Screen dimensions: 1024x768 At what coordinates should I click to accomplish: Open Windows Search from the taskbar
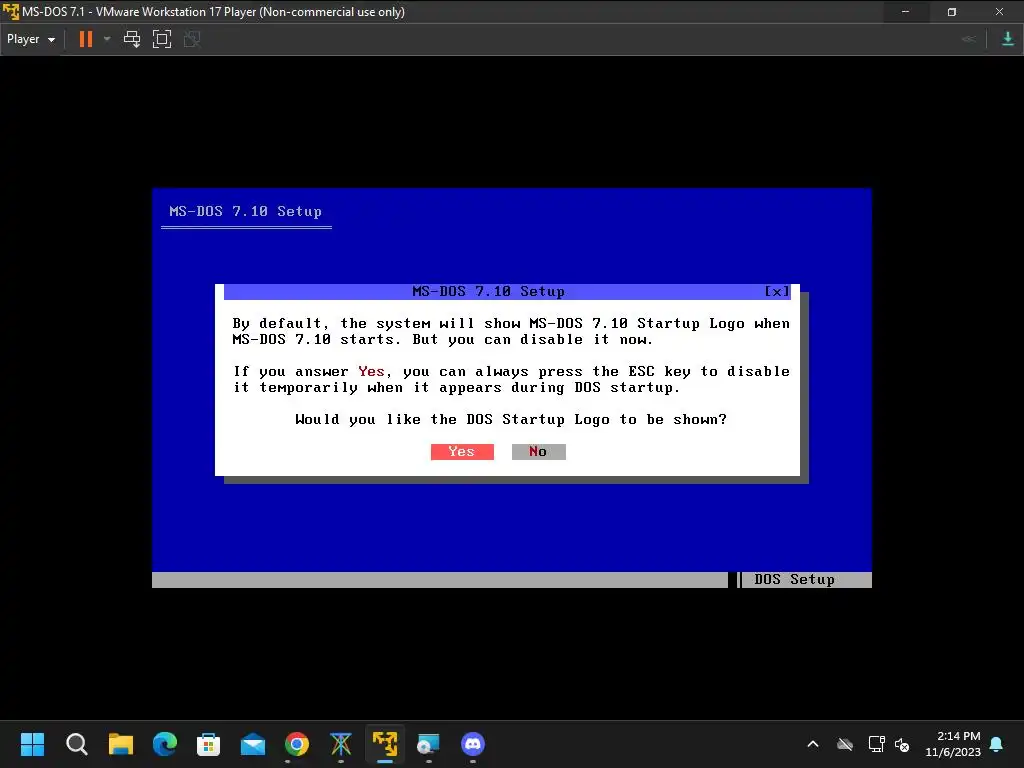(76, 744)
